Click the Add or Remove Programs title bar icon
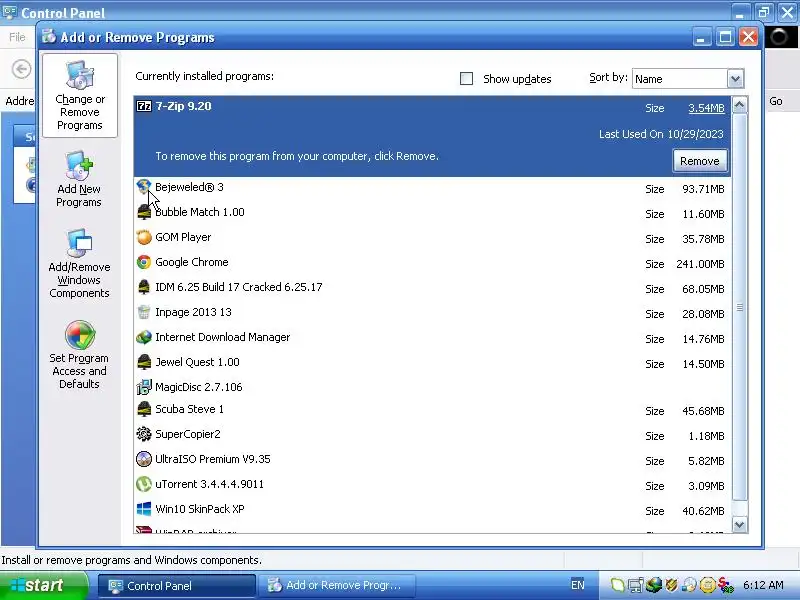 click(49, 37)
